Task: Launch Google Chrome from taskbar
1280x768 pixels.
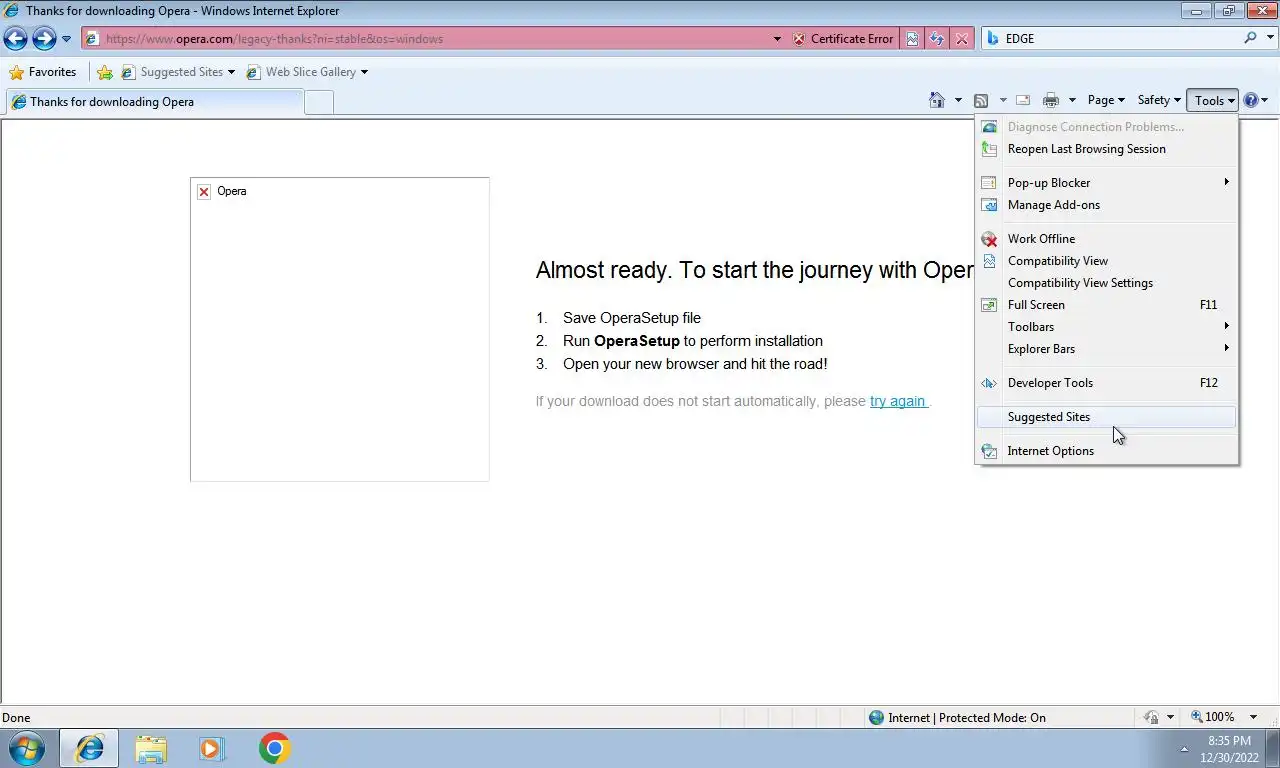Action: tap(274, 748)
